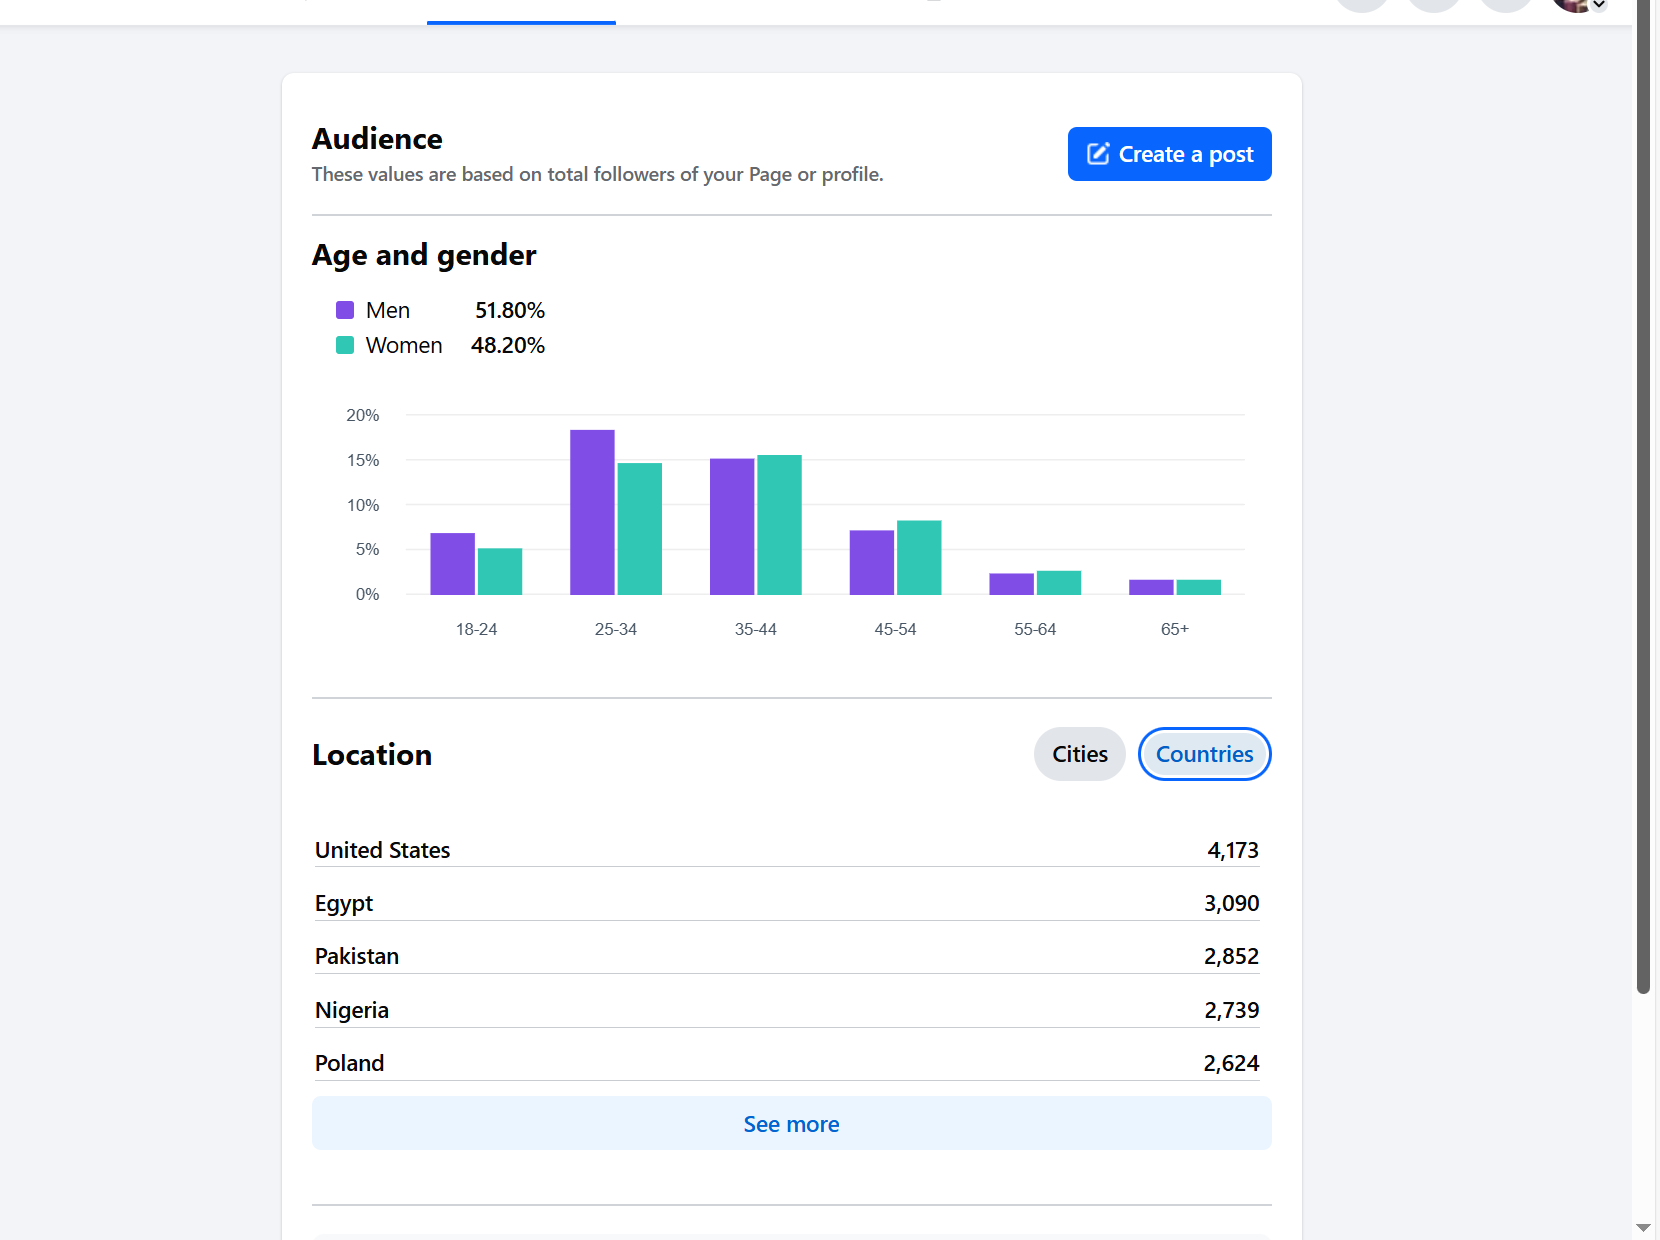Click the pencil icon in Create a post
Image resolution: width=1660 pixels, height=1240 pixels.
pos(1098,154)
